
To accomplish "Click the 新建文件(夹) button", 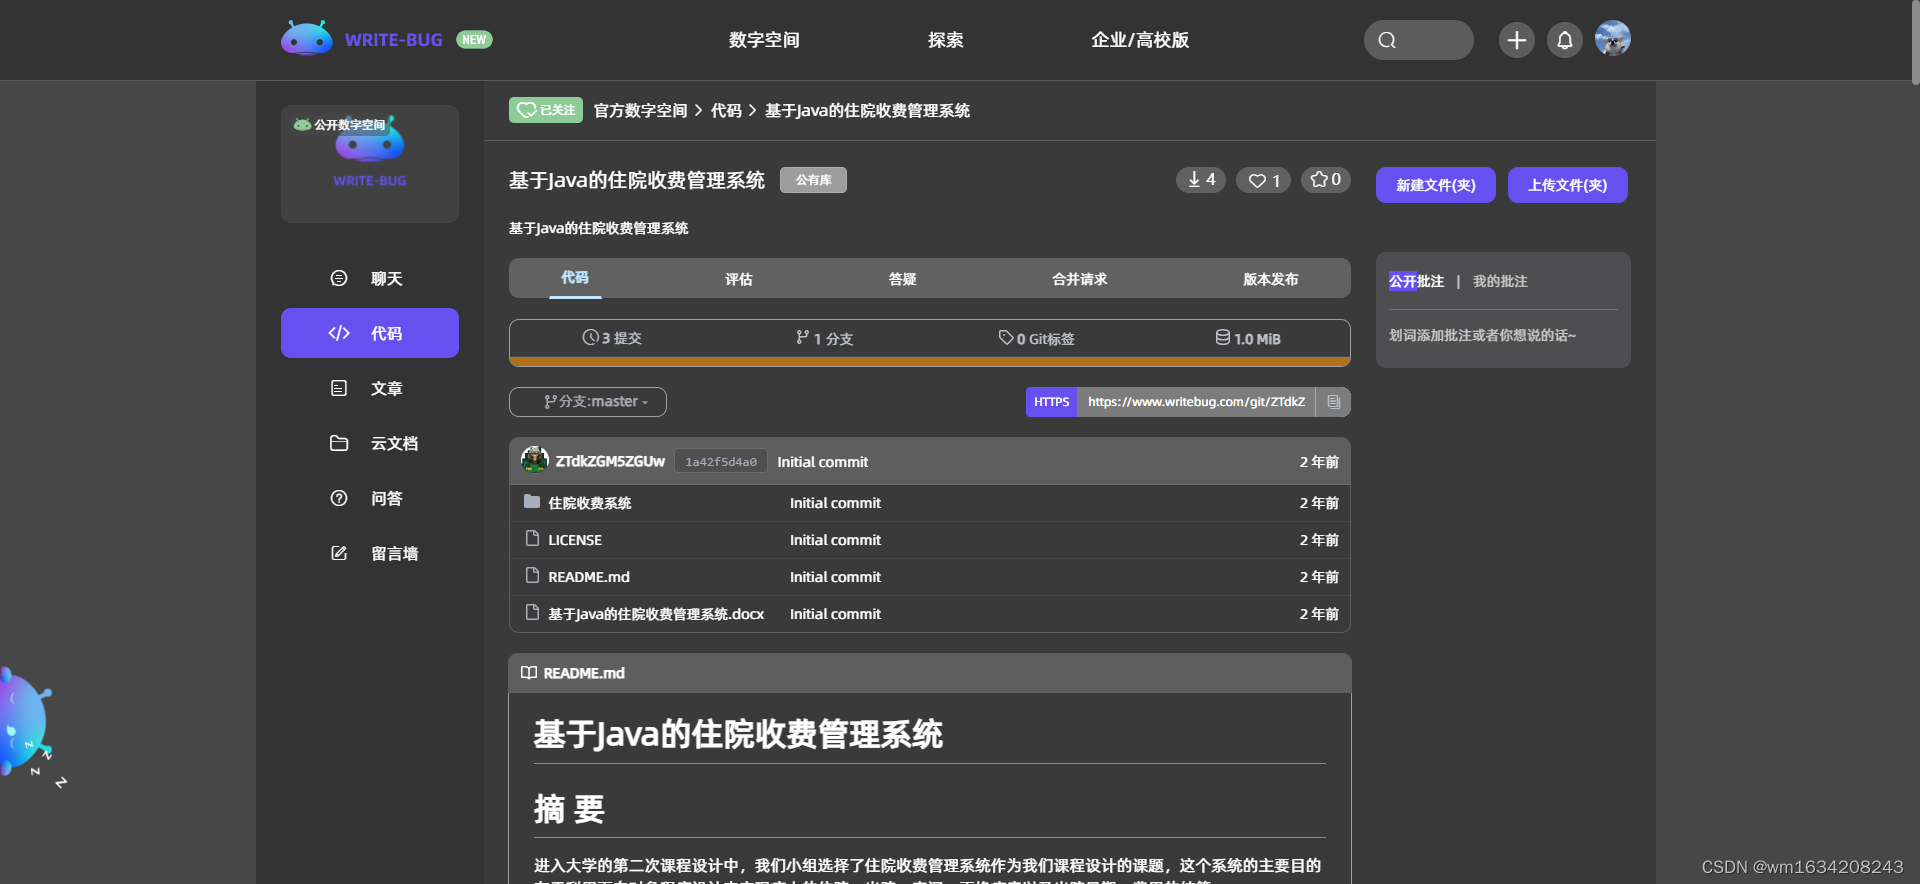I will pos(1436,185).
